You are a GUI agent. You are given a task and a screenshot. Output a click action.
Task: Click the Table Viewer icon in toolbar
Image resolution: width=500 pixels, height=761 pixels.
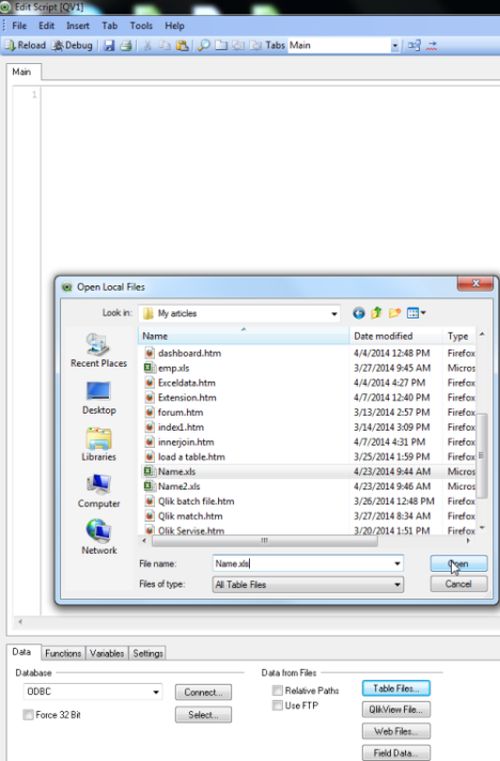414,45
